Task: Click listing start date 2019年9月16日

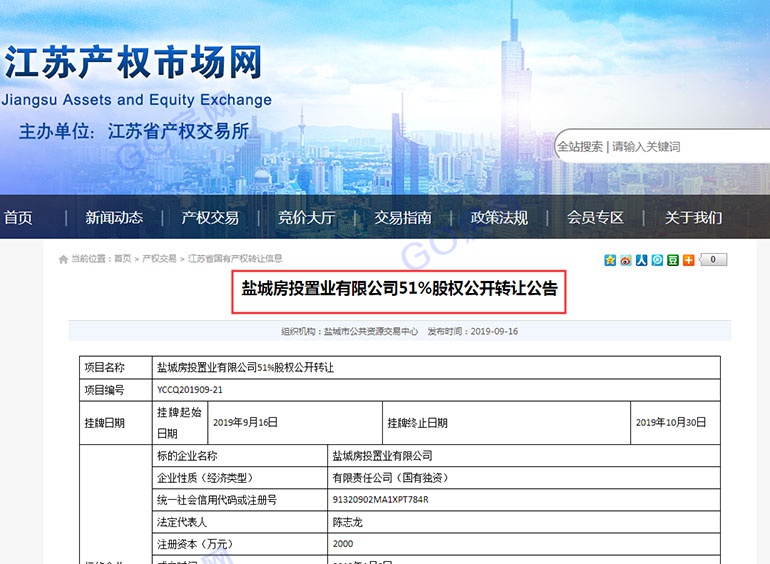Action: click(245, 423)
